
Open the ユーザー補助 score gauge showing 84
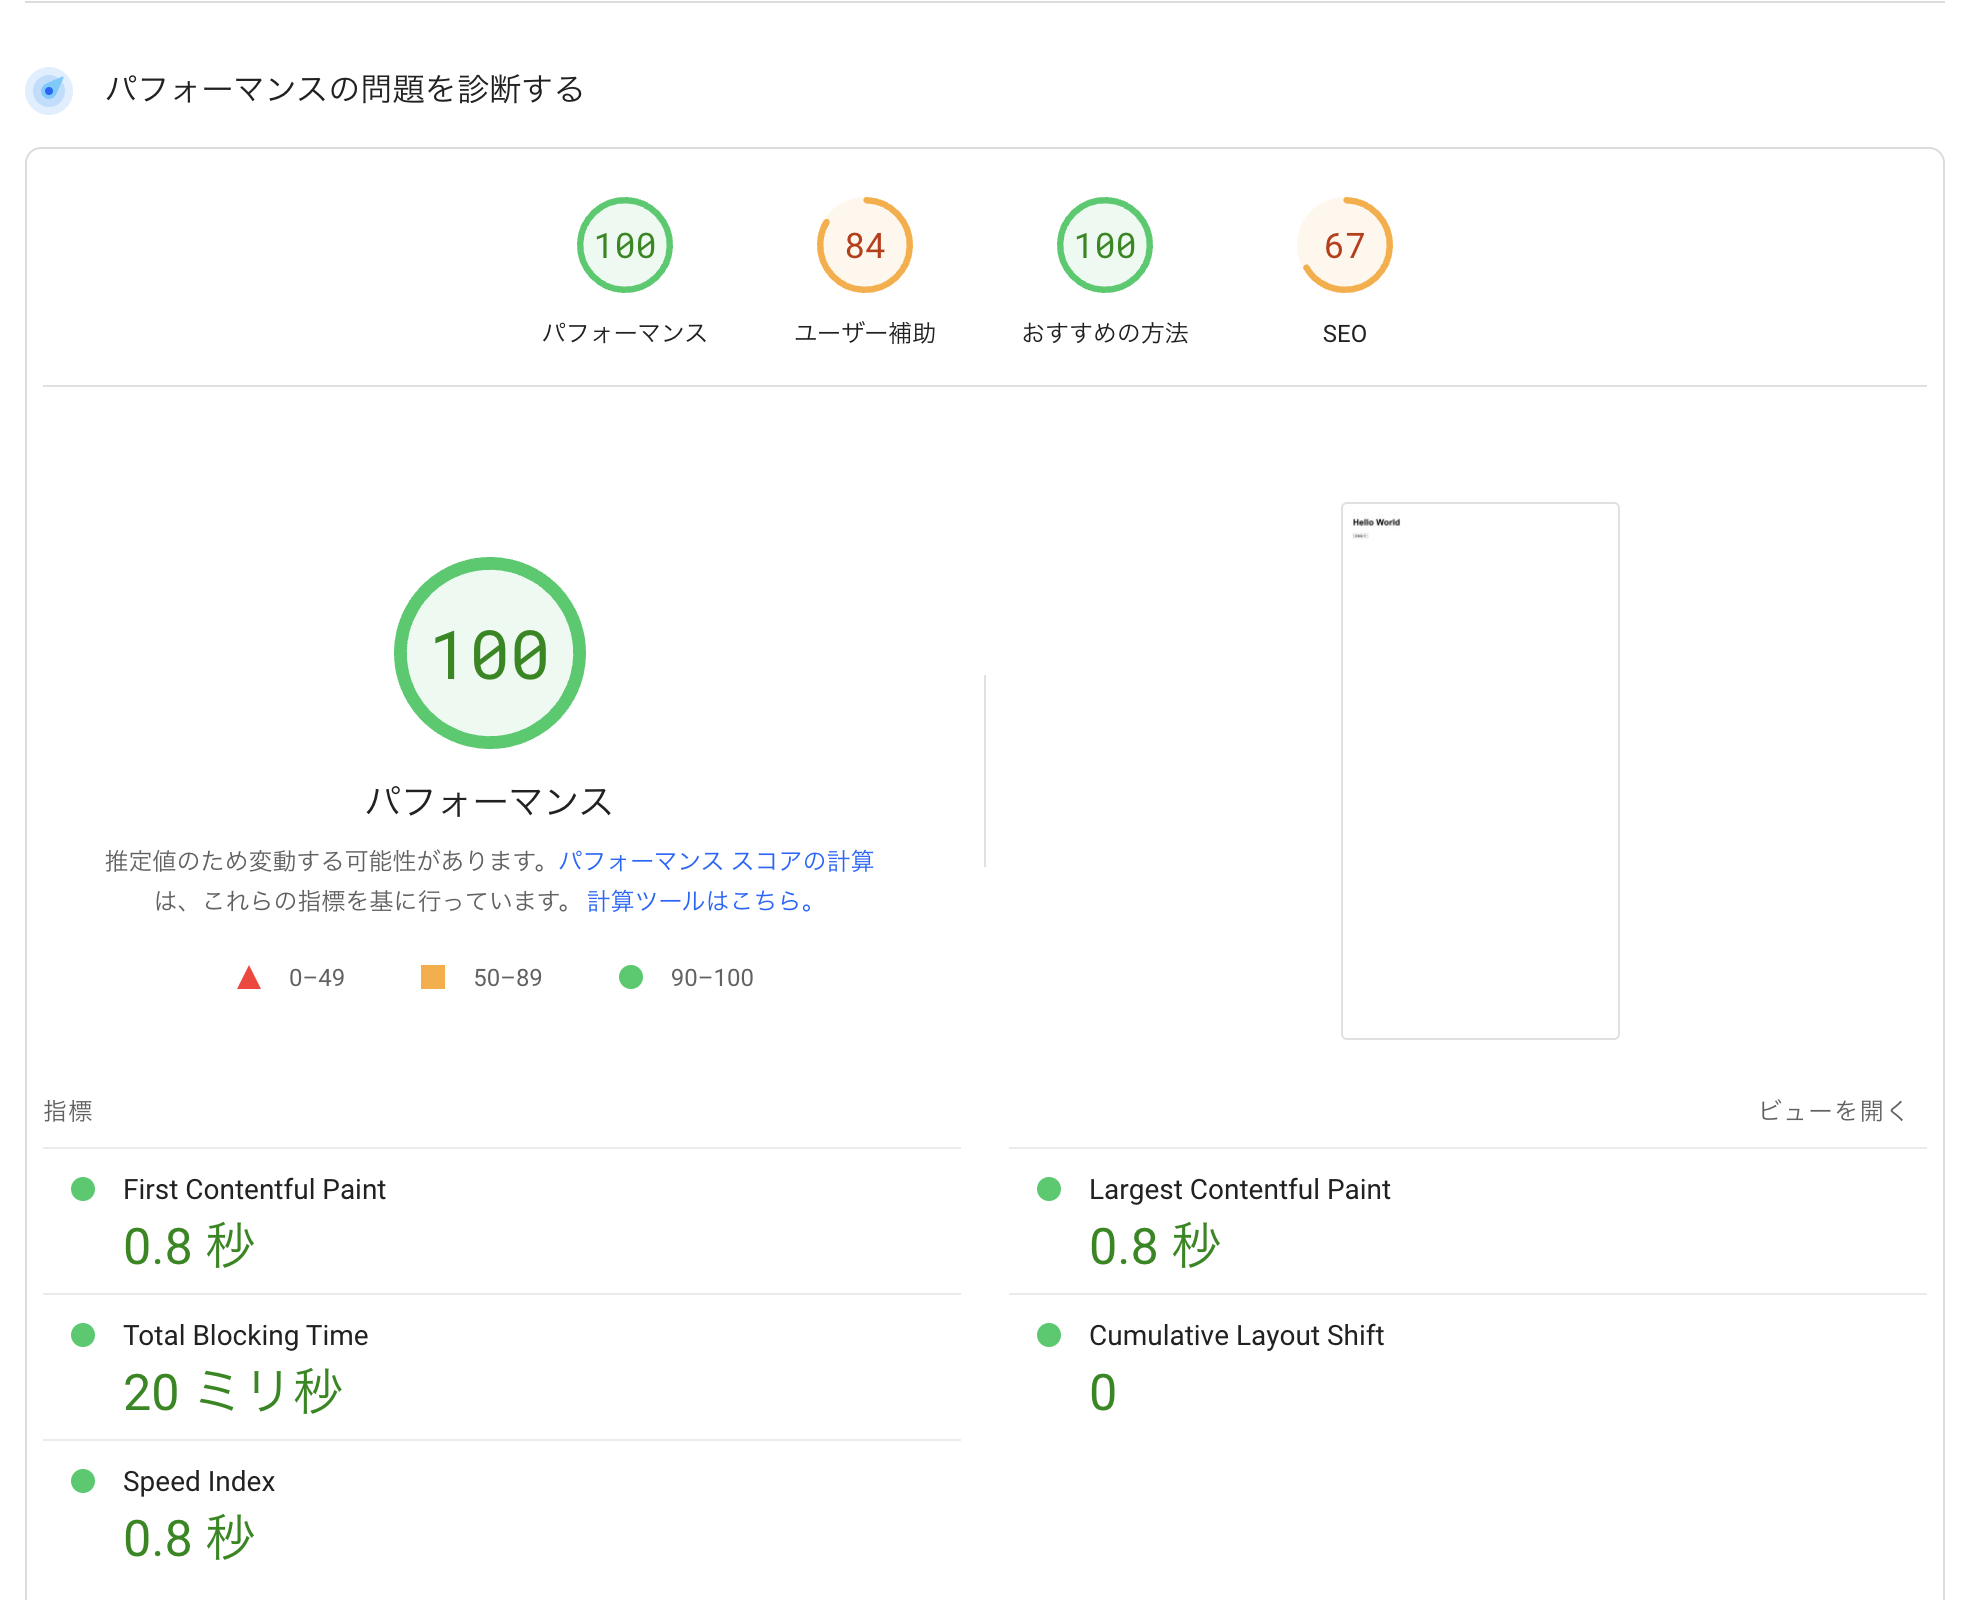(x=864, y=245)
